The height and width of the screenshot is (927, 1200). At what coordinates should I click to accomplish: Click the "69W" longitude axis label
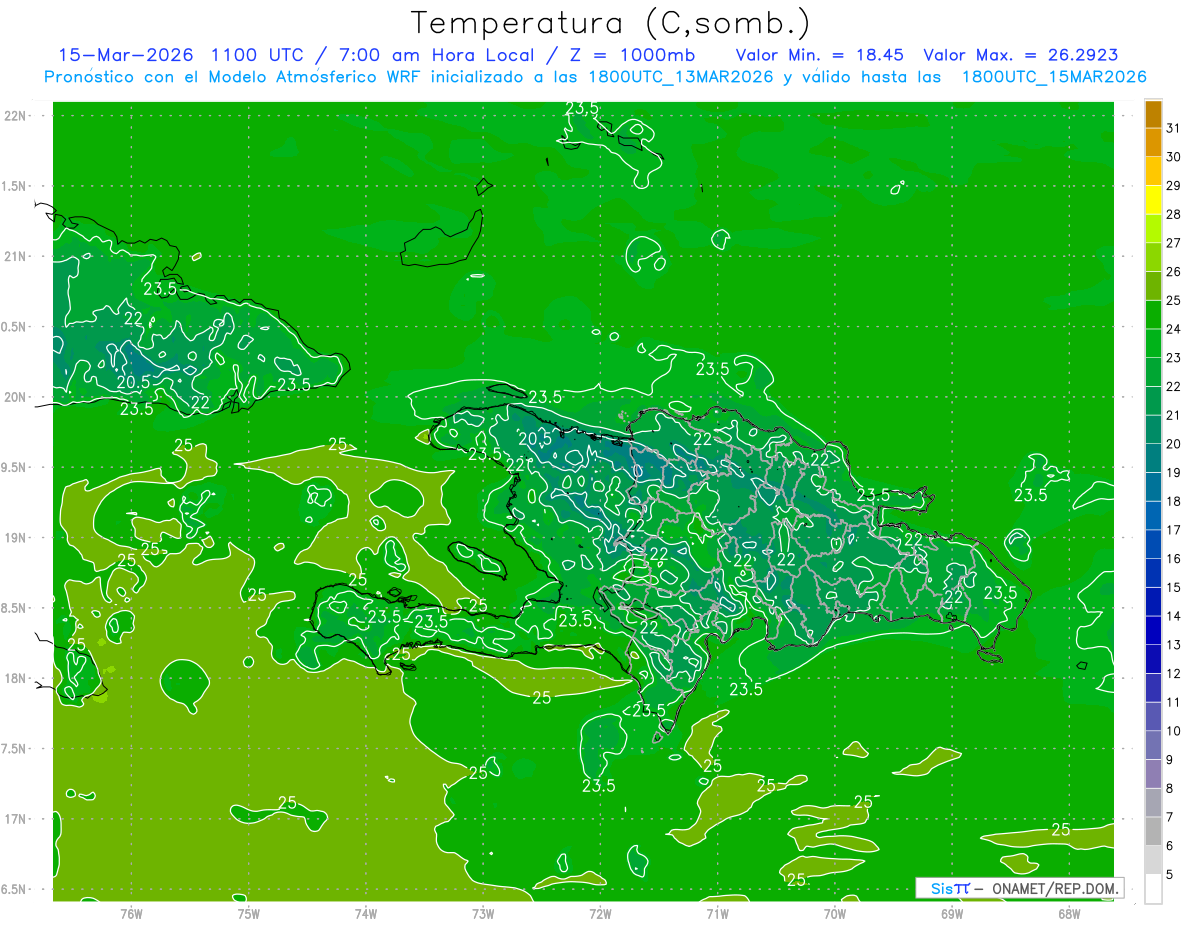tap(952, 913)
